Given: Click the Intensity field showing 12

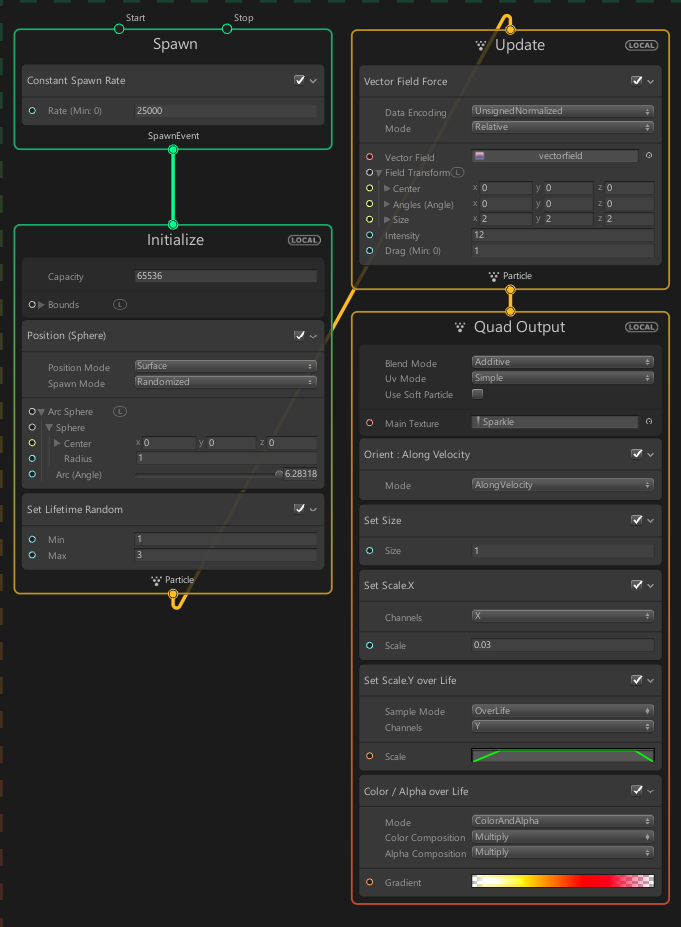Looking at the screenshot, I should coord(563,235).
